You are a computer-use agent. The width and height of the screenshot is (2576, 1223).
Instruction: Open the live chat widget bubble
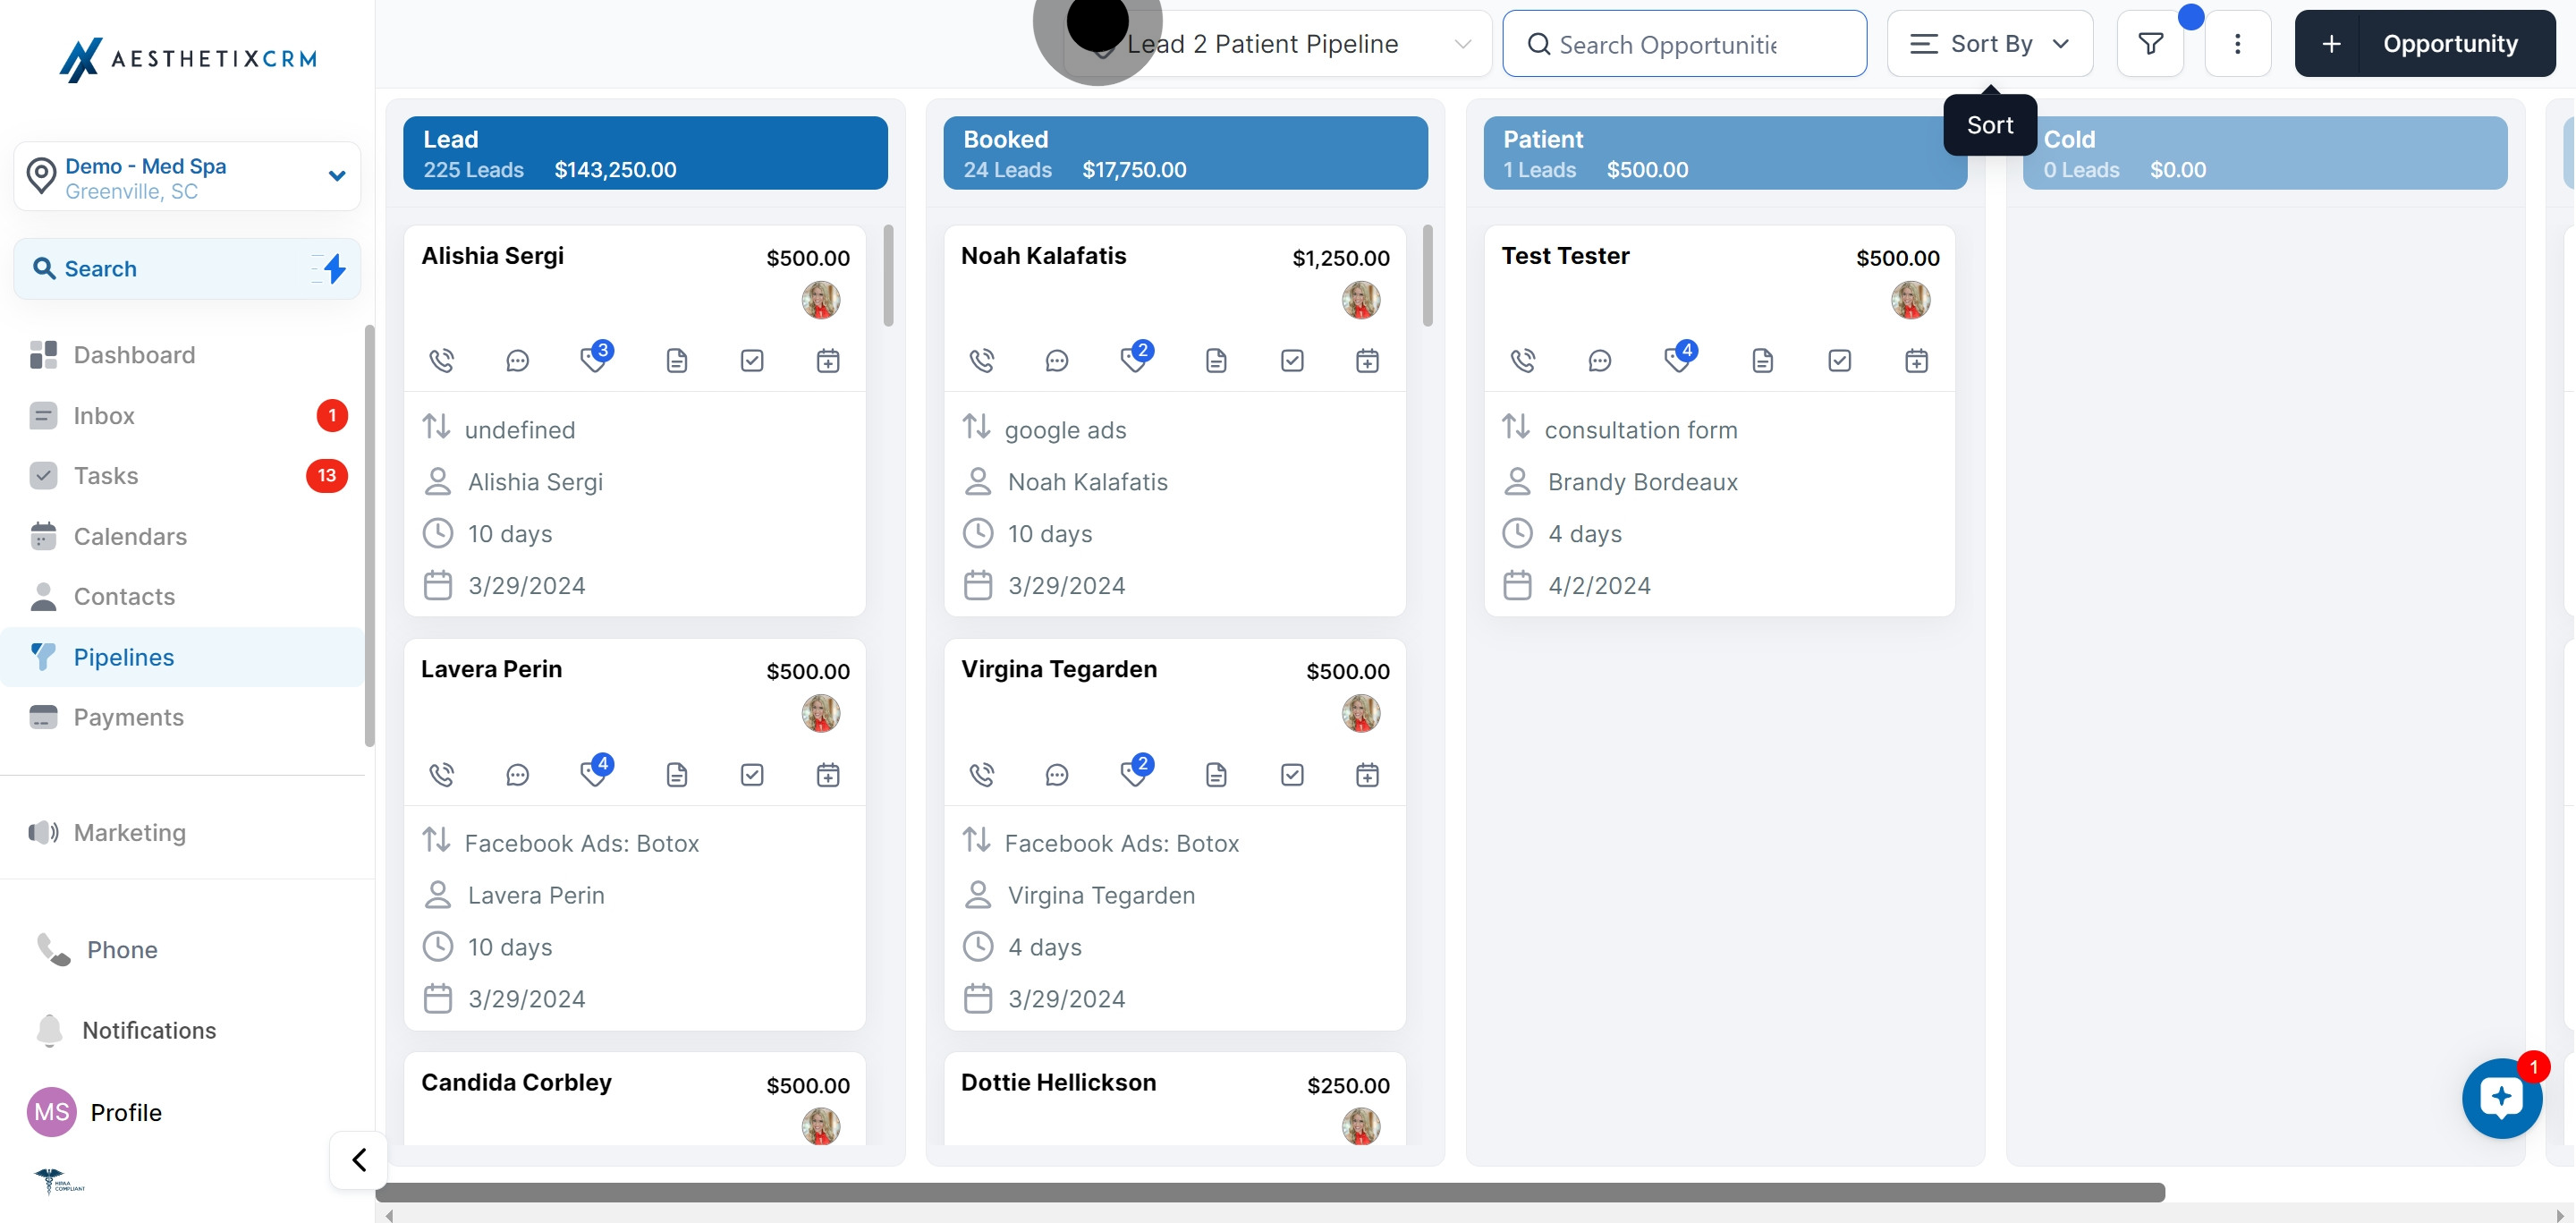(x=2501, y=1098)
